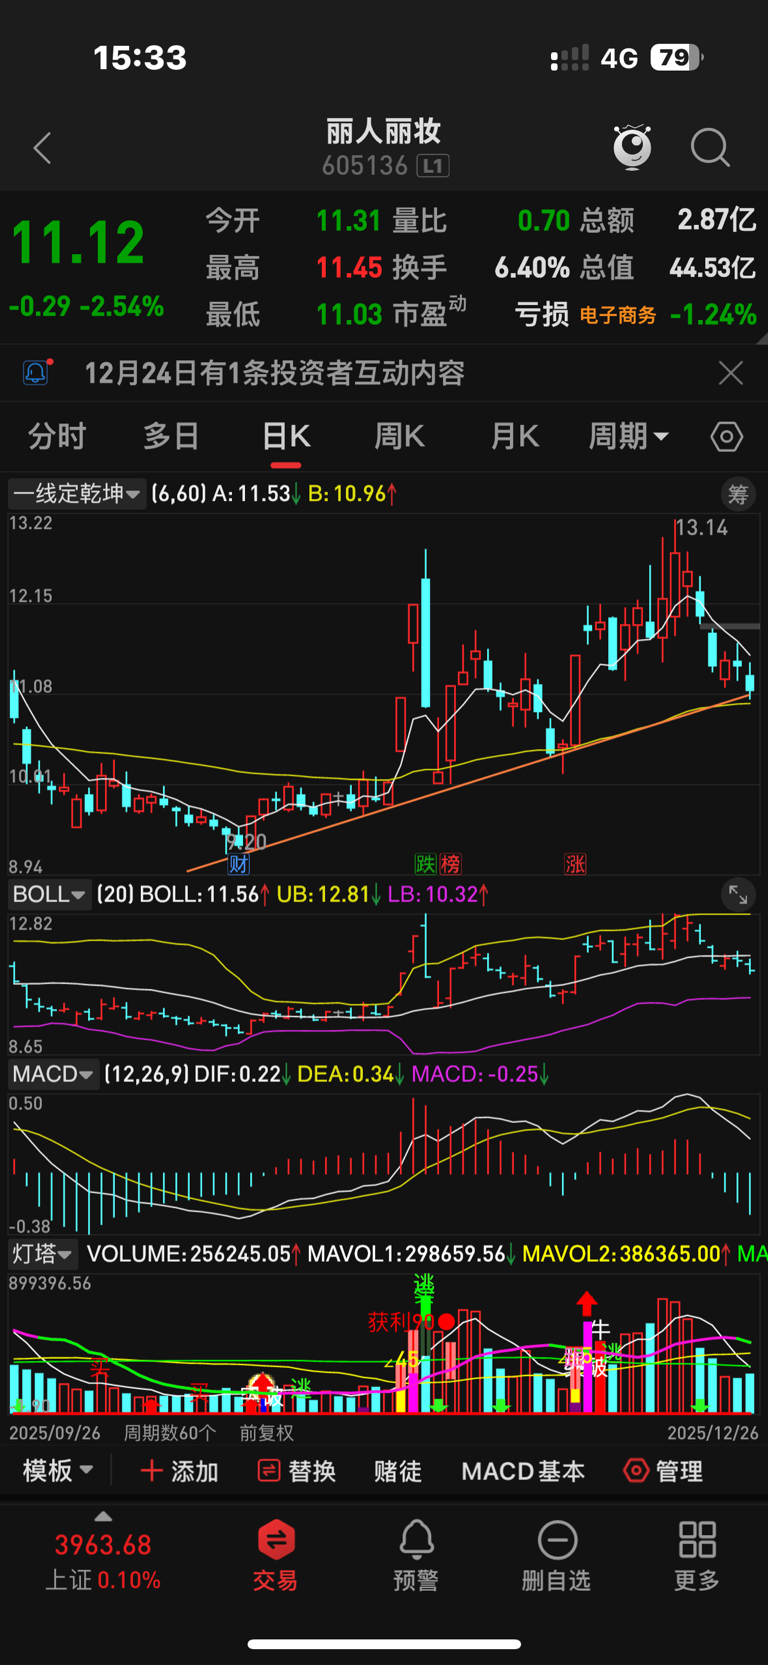
Task: Open the investor interaction message text
Action: point(275,373)
